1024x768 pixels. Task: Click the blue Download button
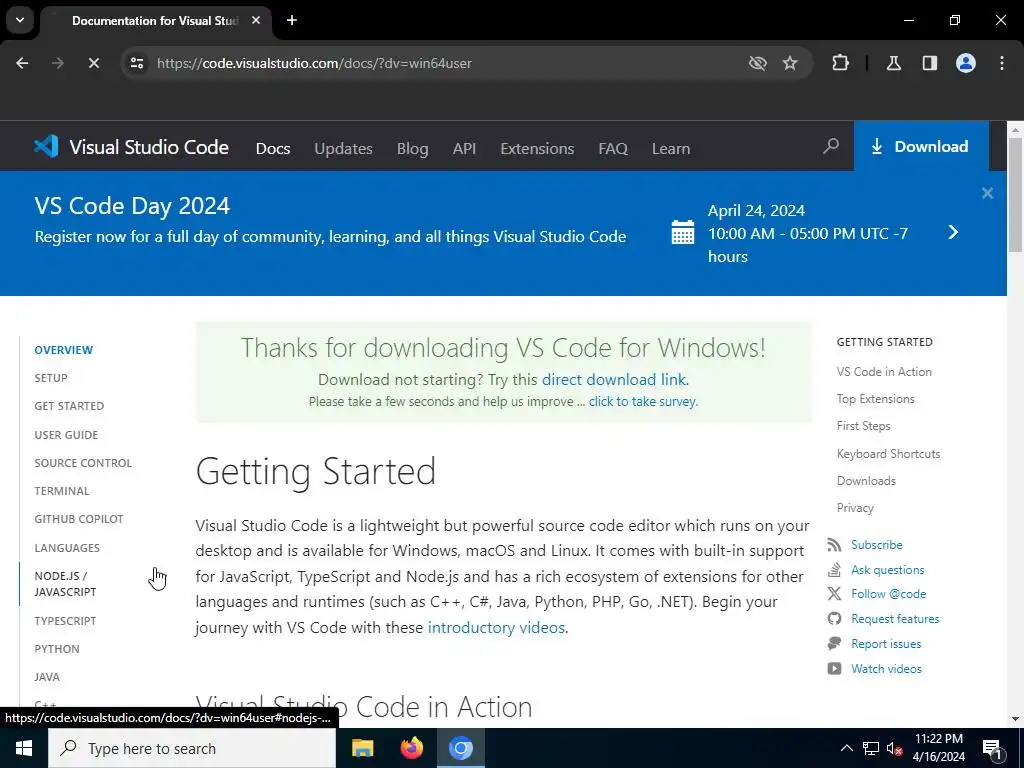click(921, 146)
